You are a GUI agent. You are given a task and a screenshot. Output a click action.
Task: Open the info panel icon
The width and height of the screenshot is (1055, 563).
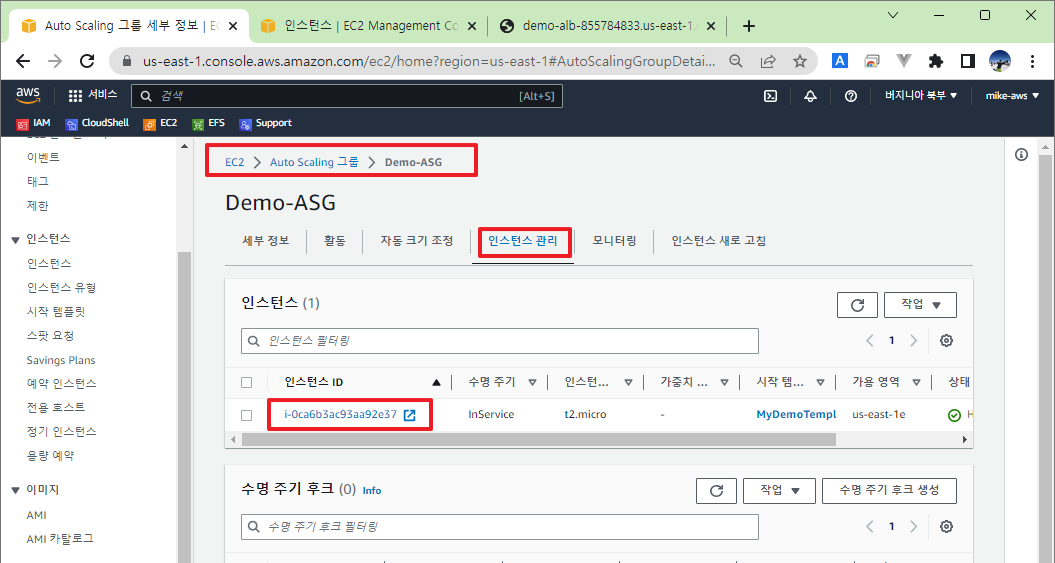click(x=1021, y=155)
